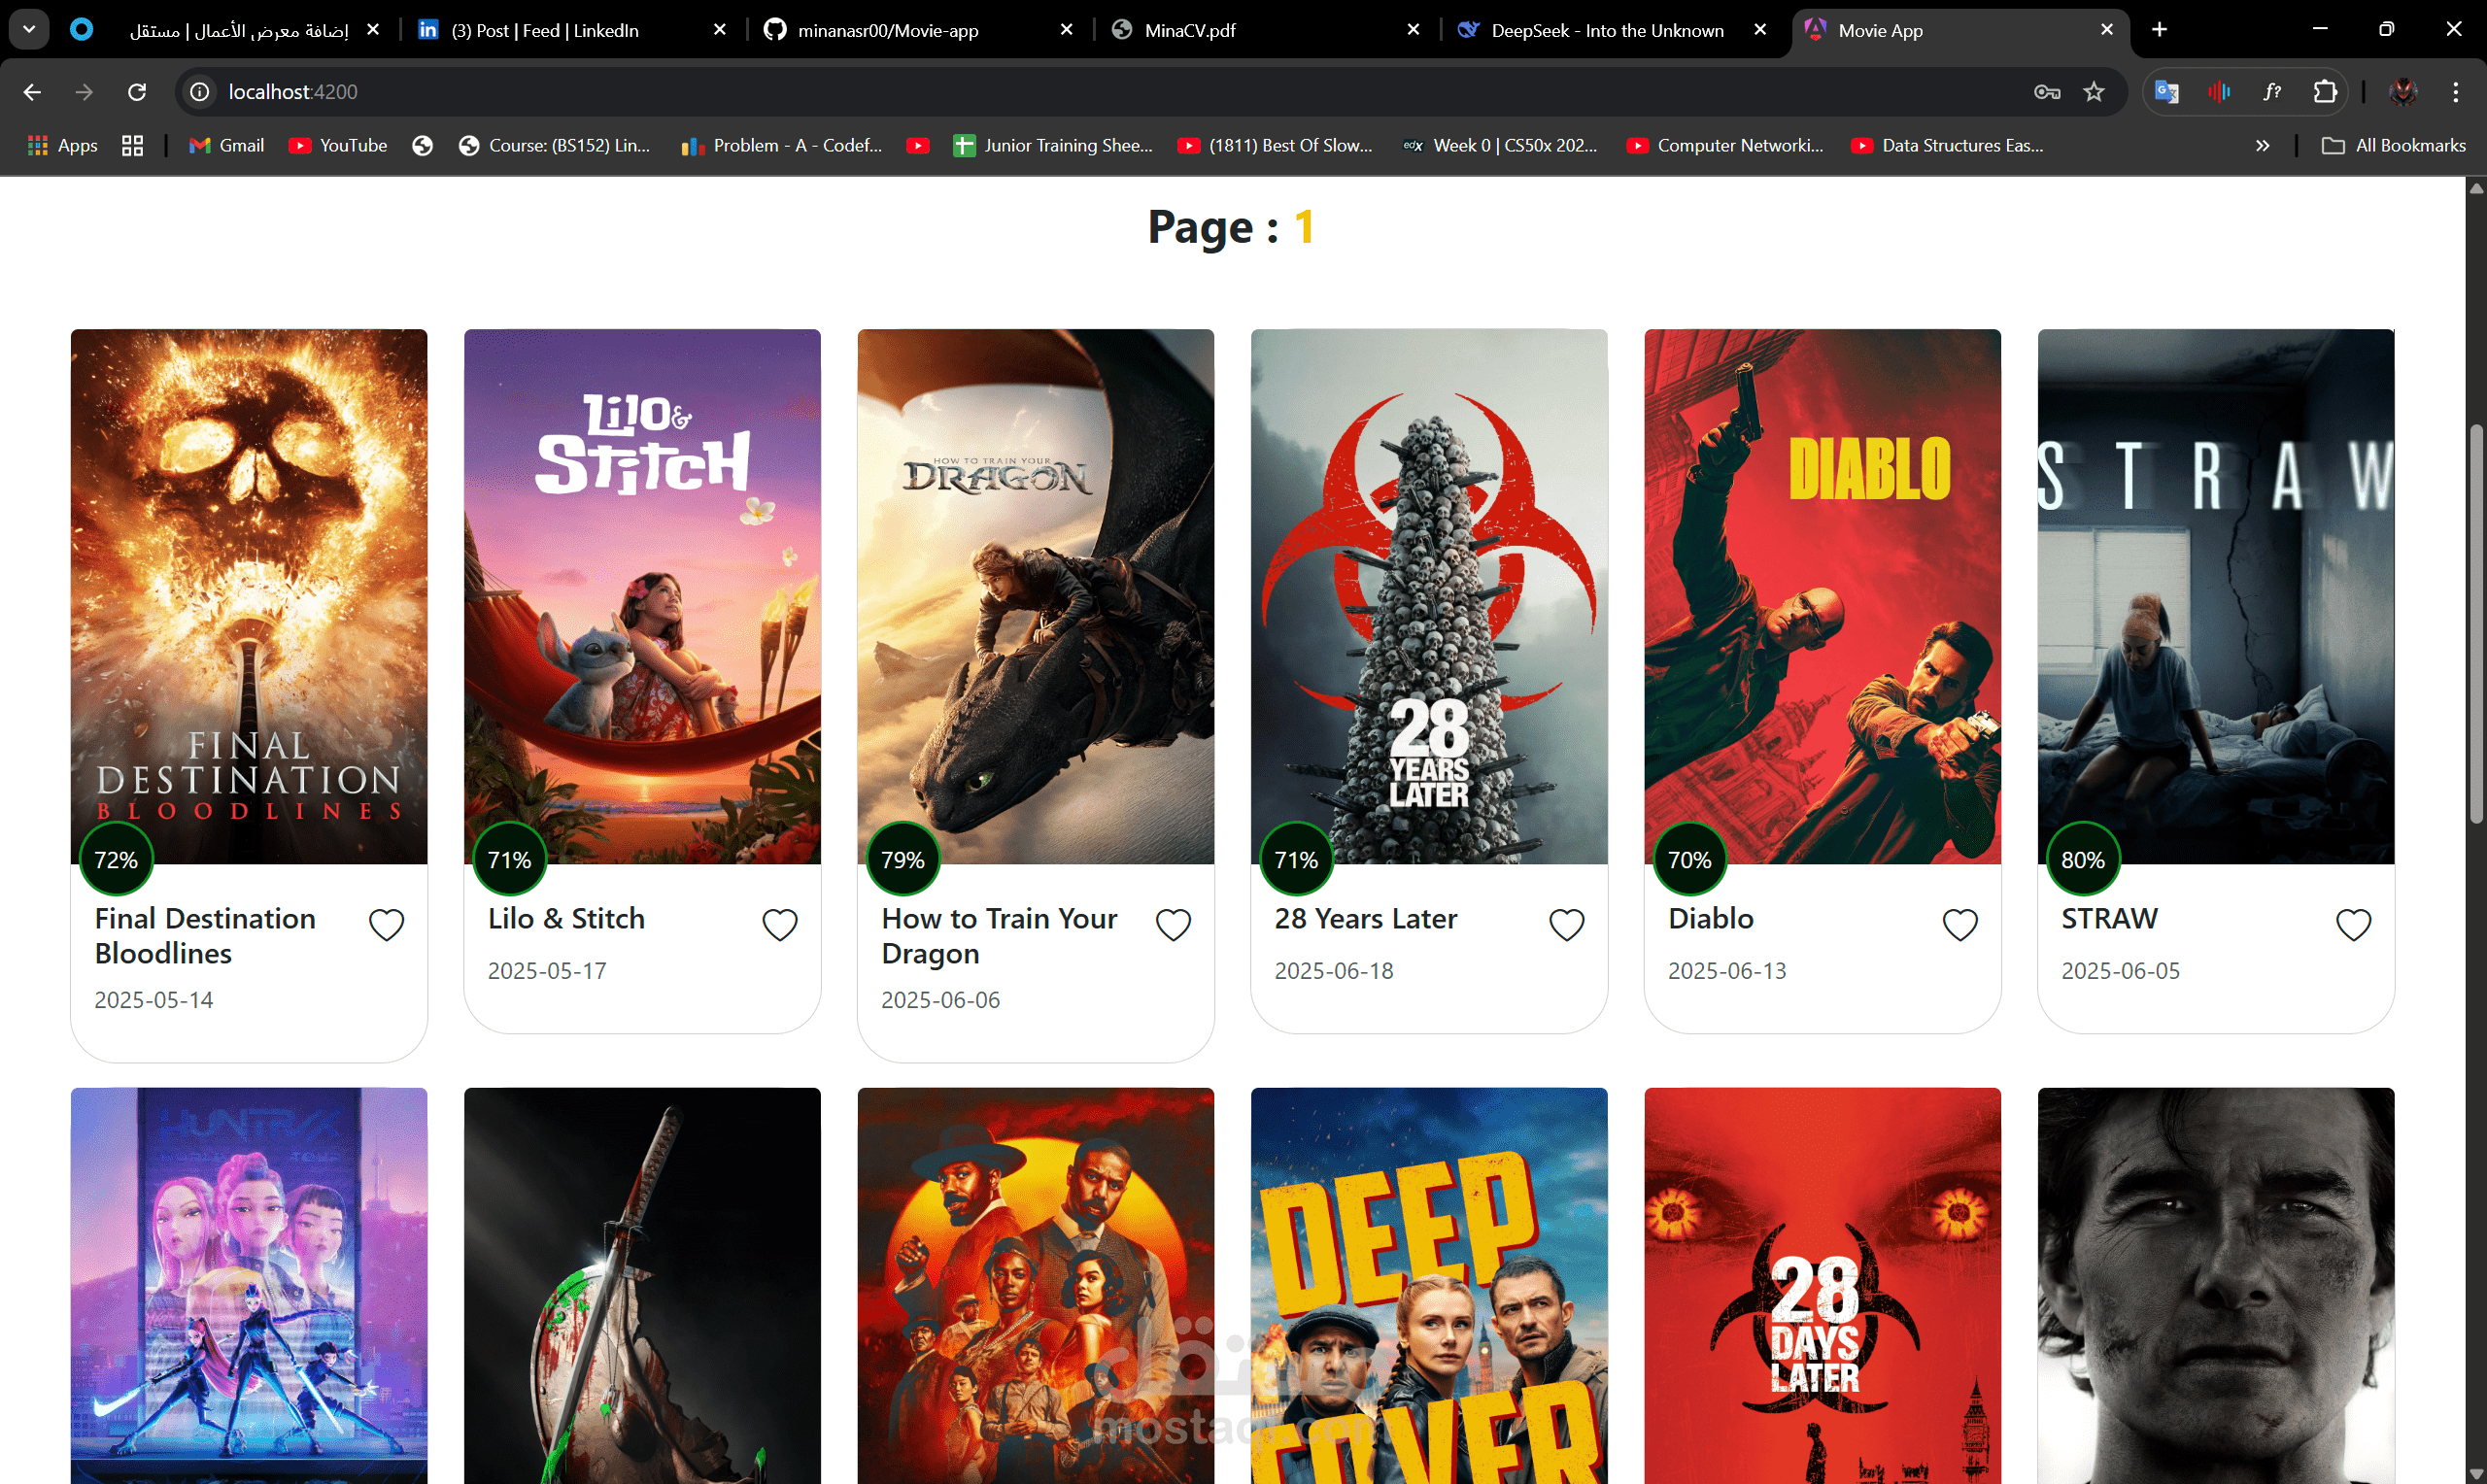Open the Lilo & Stitch poster
This screenshot has height=1484, width=2487.
click(x=642, y=596)
